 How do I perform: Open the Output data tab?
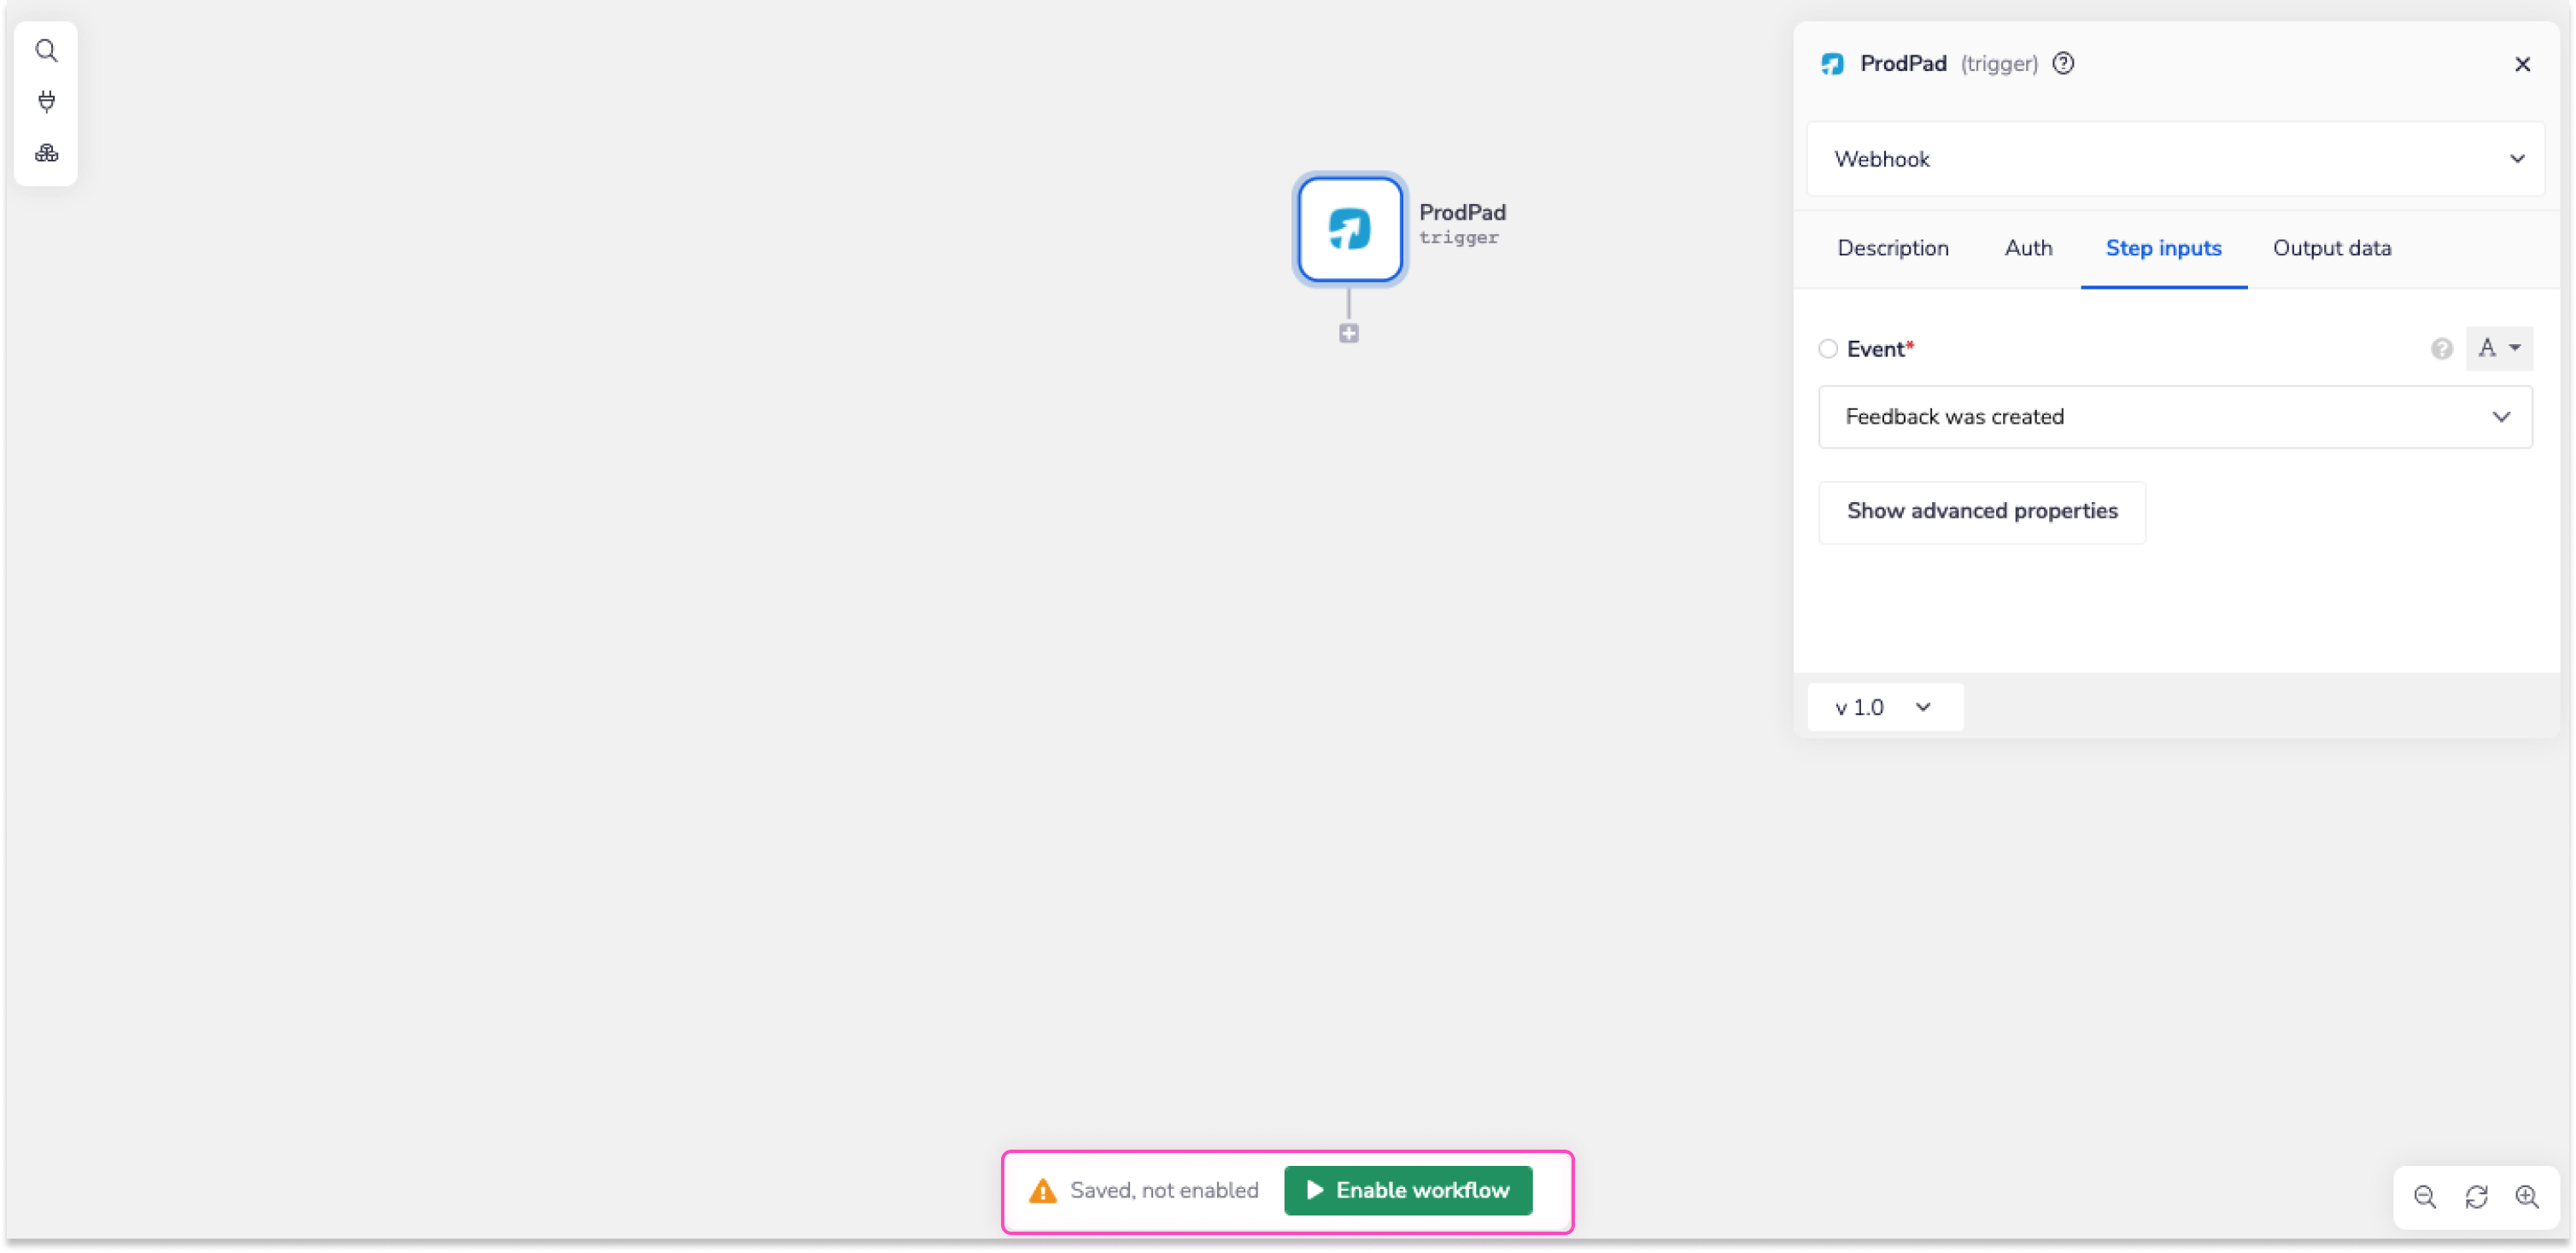[x=2332, y=248]
